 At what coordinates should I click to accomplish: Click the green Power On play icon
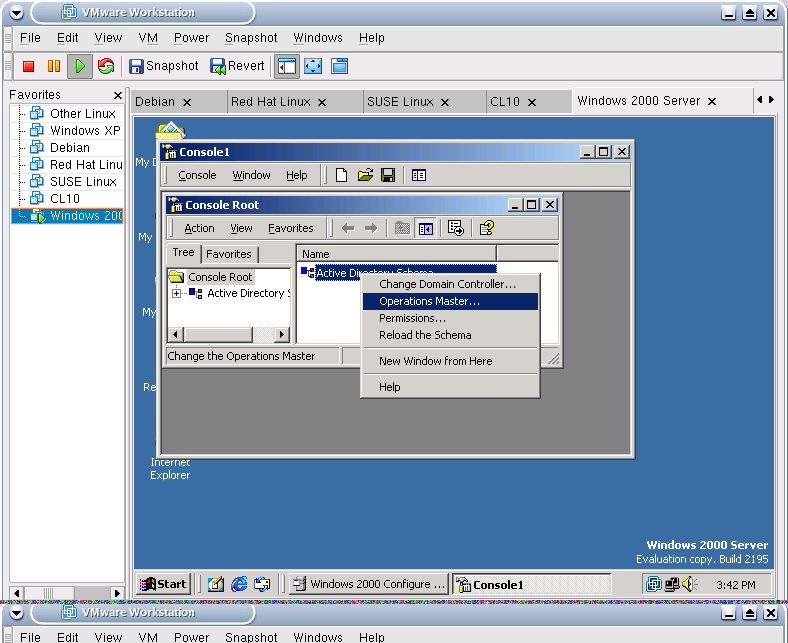[x=80, y=66]
